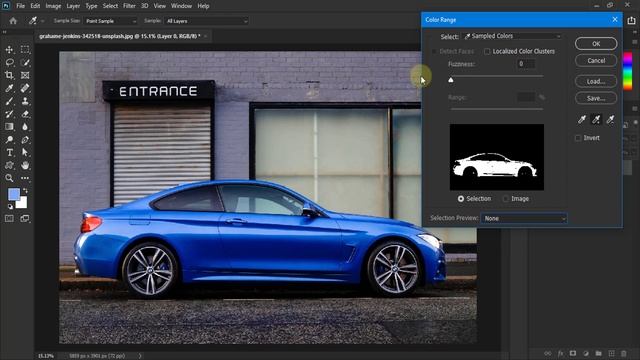Click the create new group folder icon
Viewport: 640px width, 360px height.
coord(598,353)
